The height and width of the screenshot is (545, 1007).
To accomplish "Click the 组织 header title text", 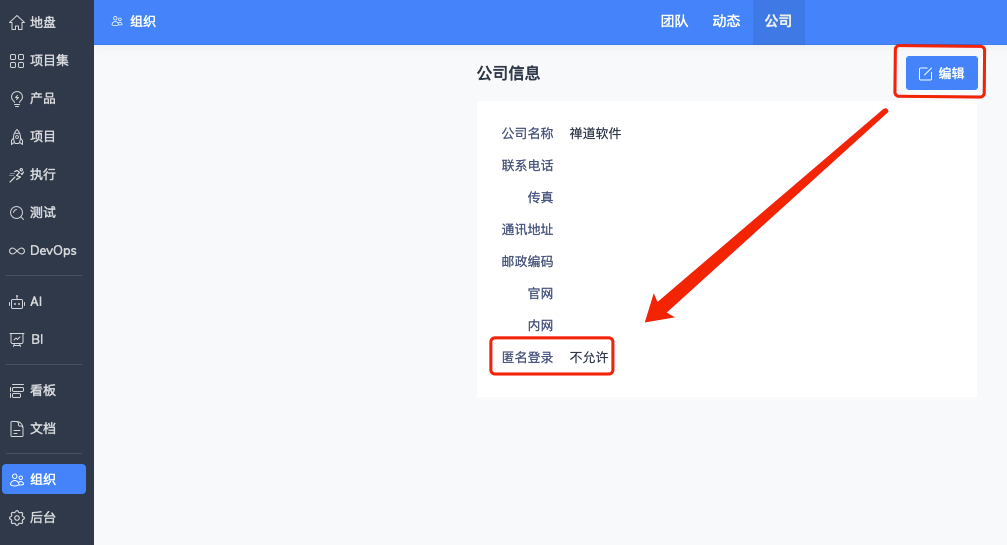I will tap(143, 21).
